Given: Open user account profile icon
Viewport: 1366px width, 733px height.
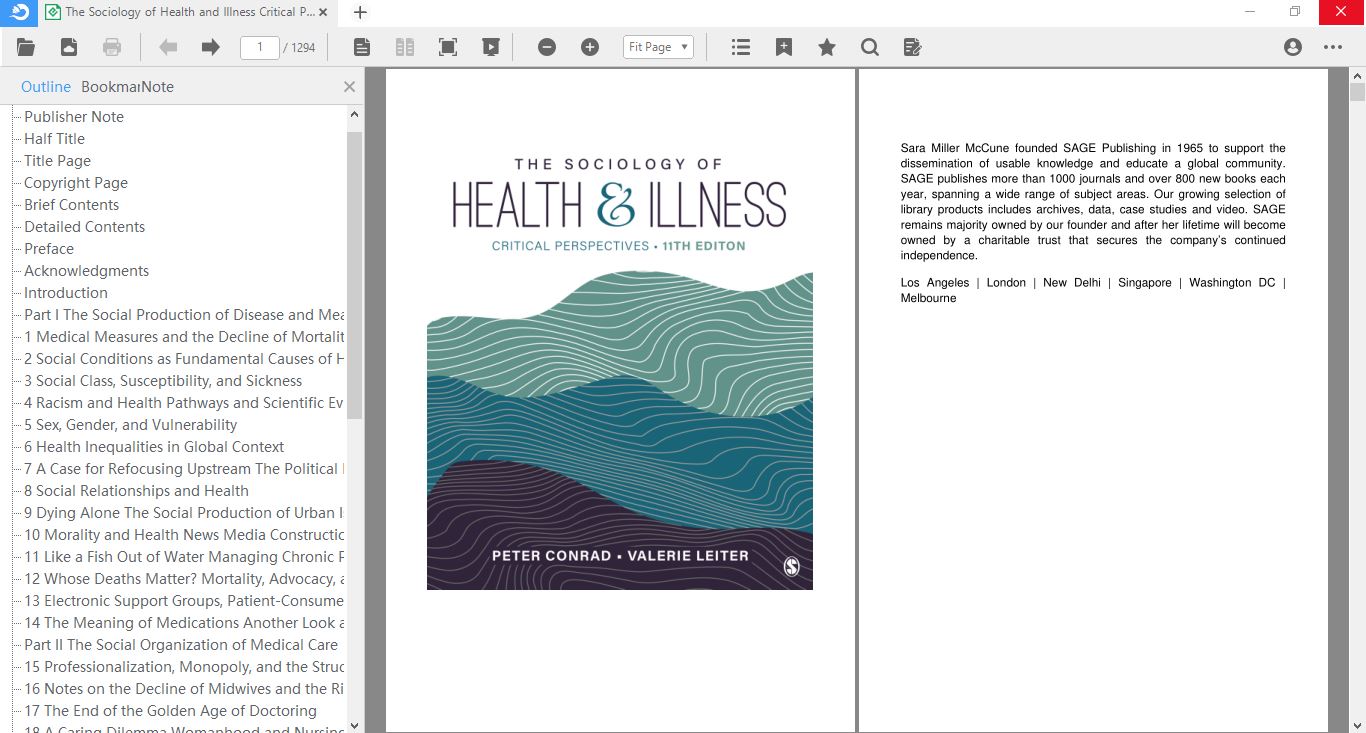Looking at the screenshot, I should coord(1293,47).
